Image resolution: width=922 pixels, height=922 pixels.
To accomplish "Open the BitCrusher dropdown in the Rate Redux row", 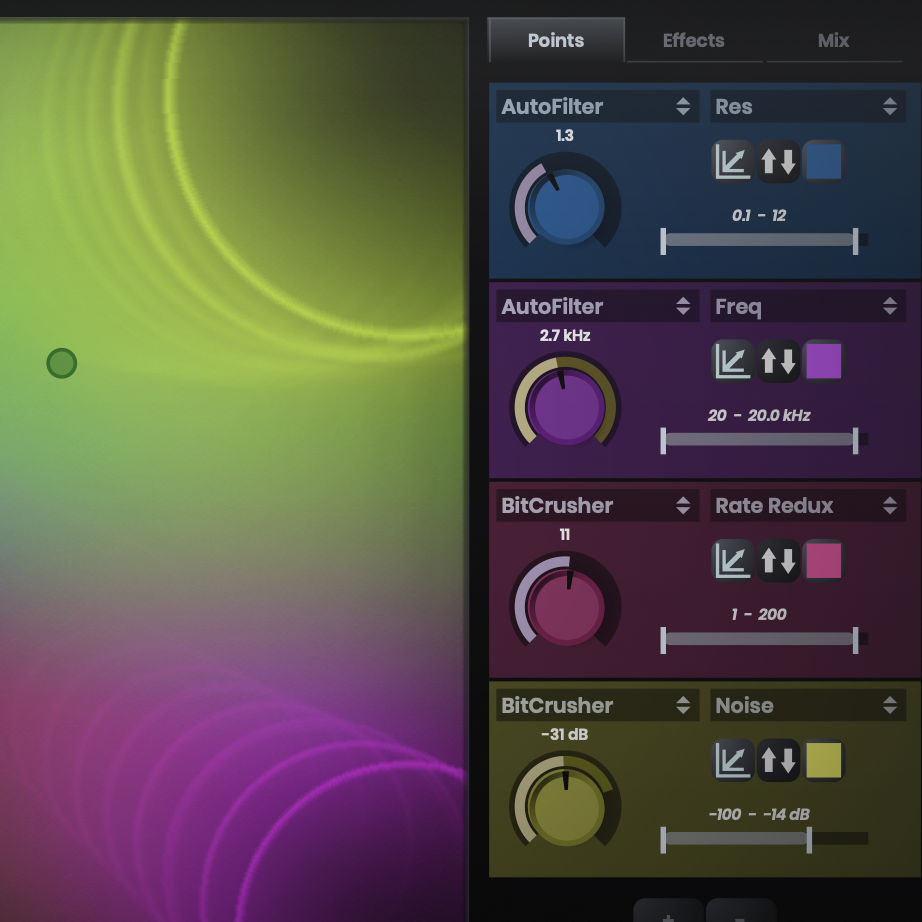I will click(x=597, y=505).
